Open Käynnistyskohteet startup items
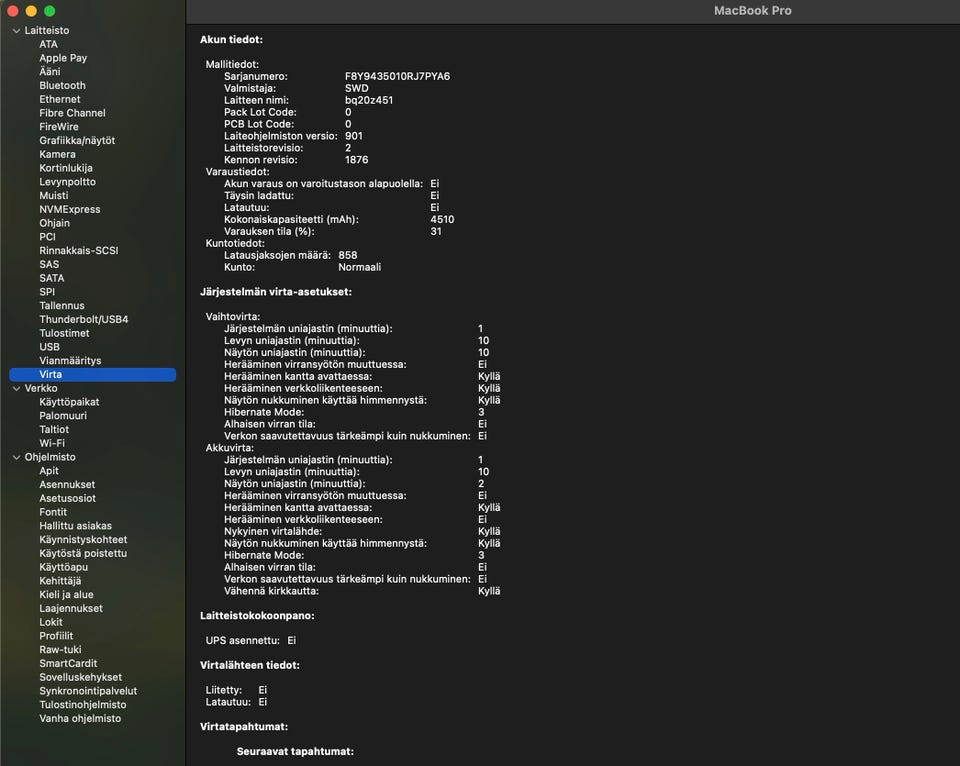This screenshot has width=960, height=766. [83, 540]
